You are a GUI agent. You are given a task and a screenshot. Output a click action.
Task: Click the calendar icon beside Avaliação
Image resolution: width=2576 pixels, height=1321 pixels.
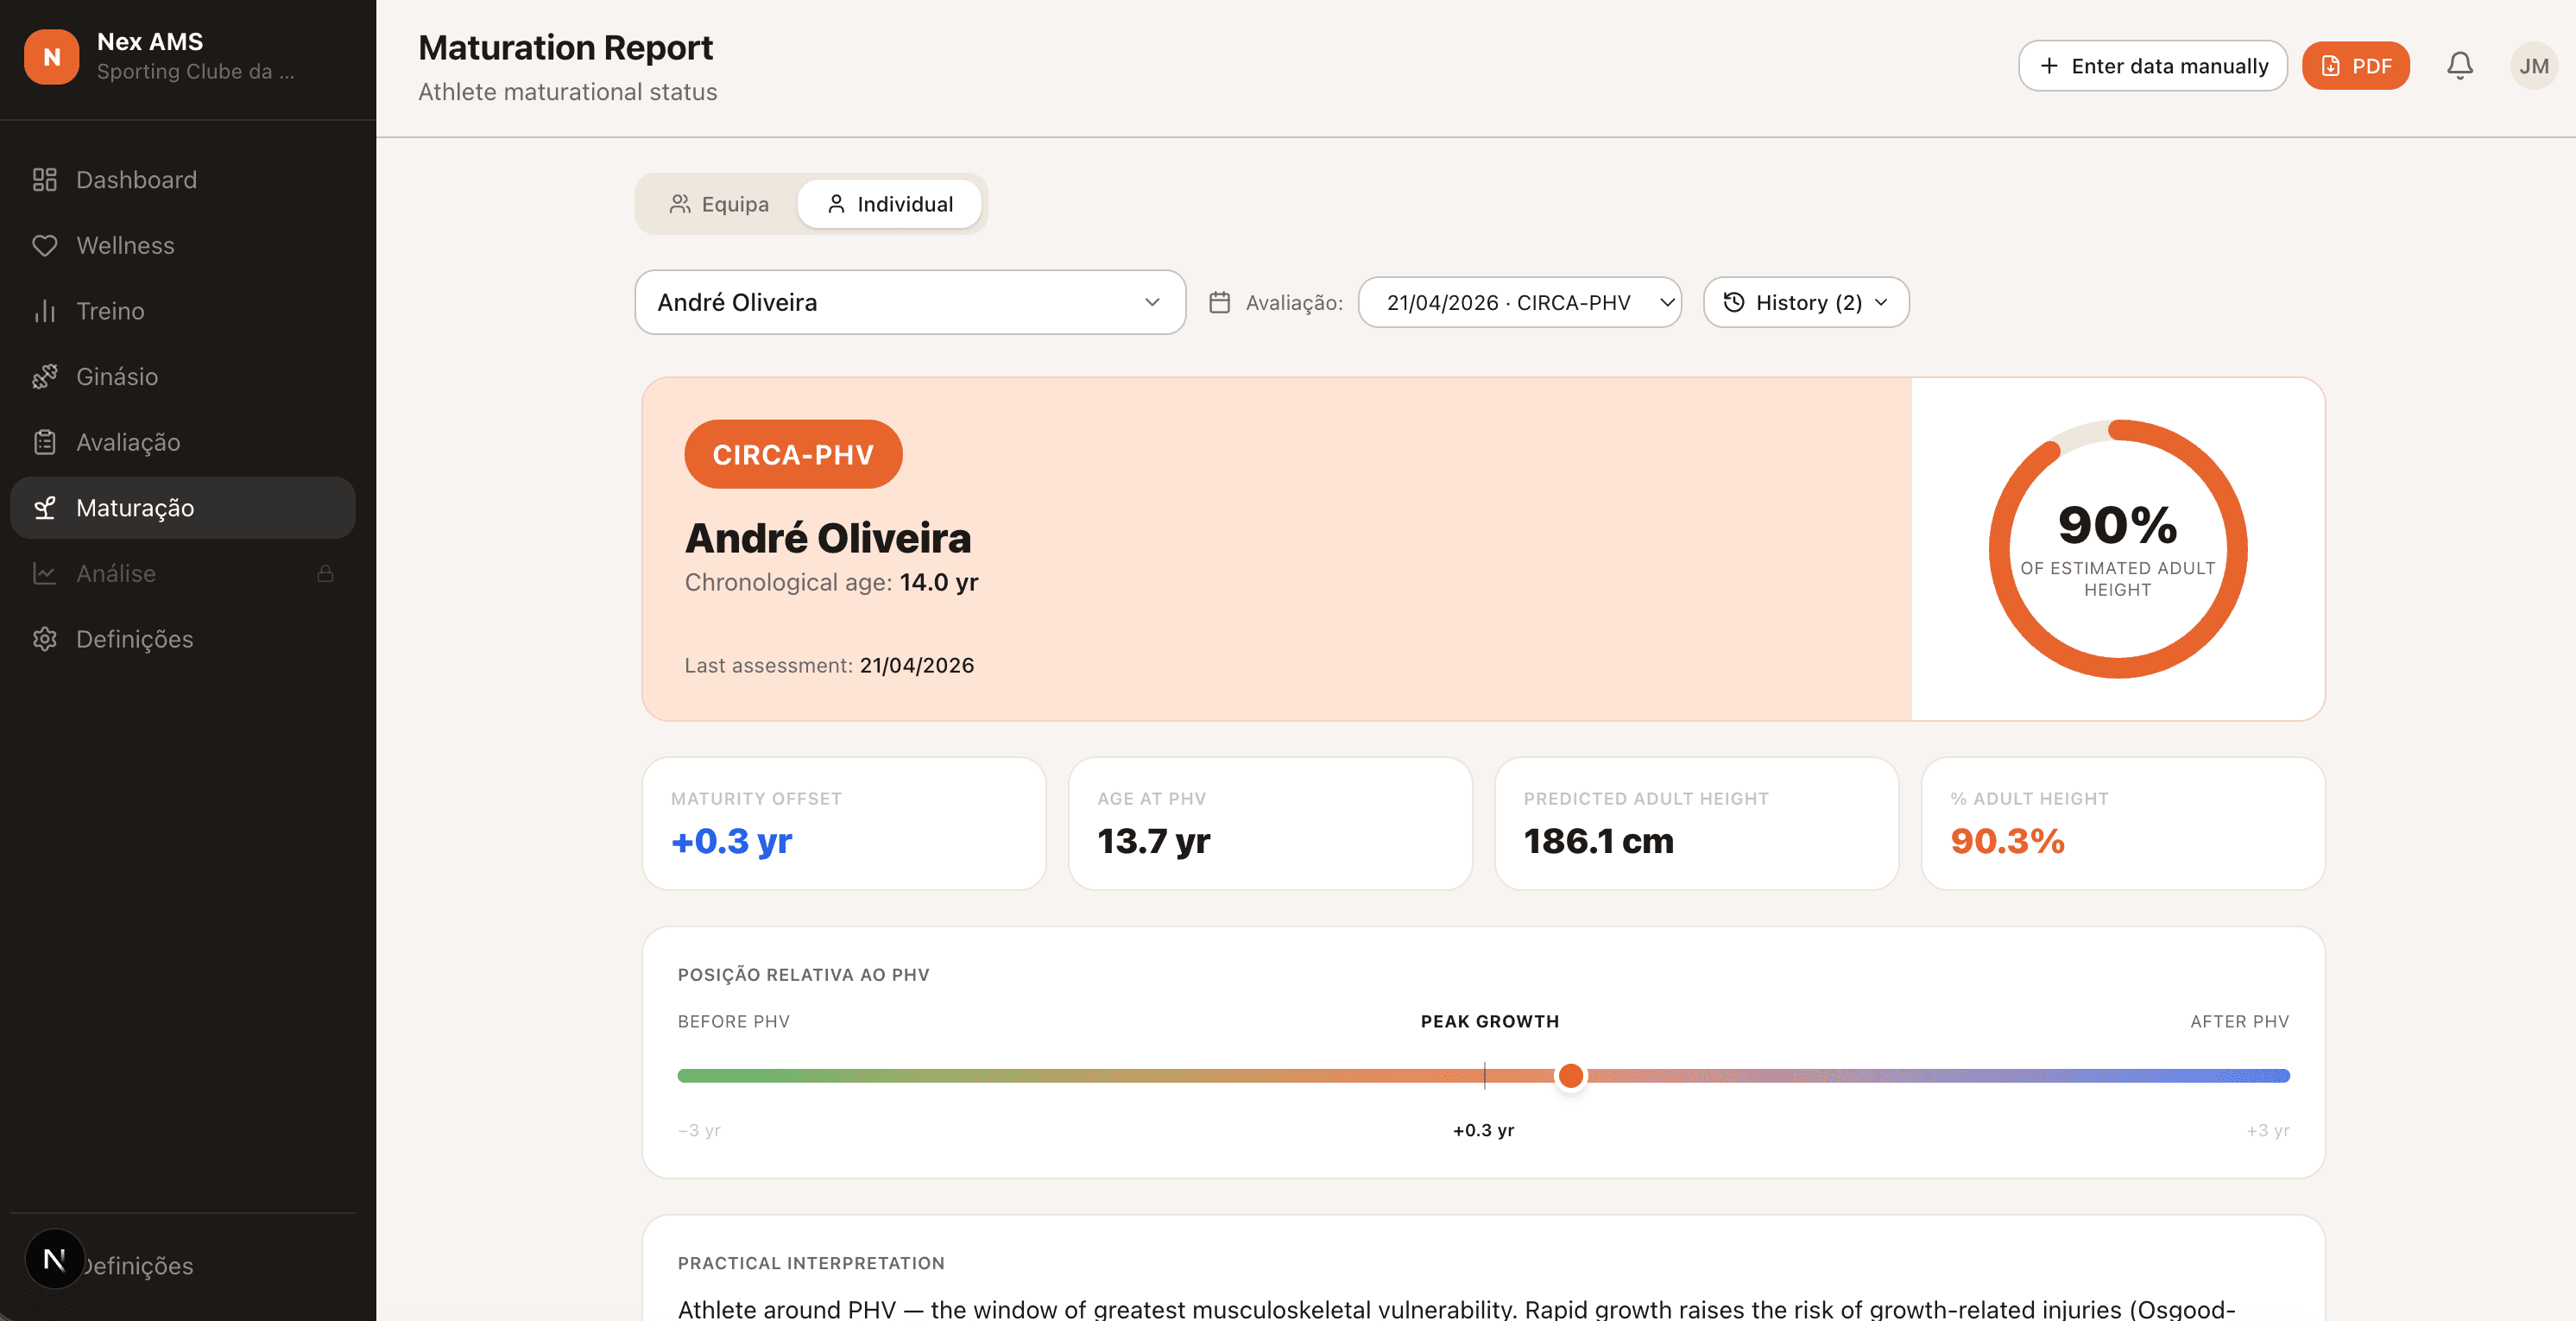pyautogui.click(x=1219, y=302)
